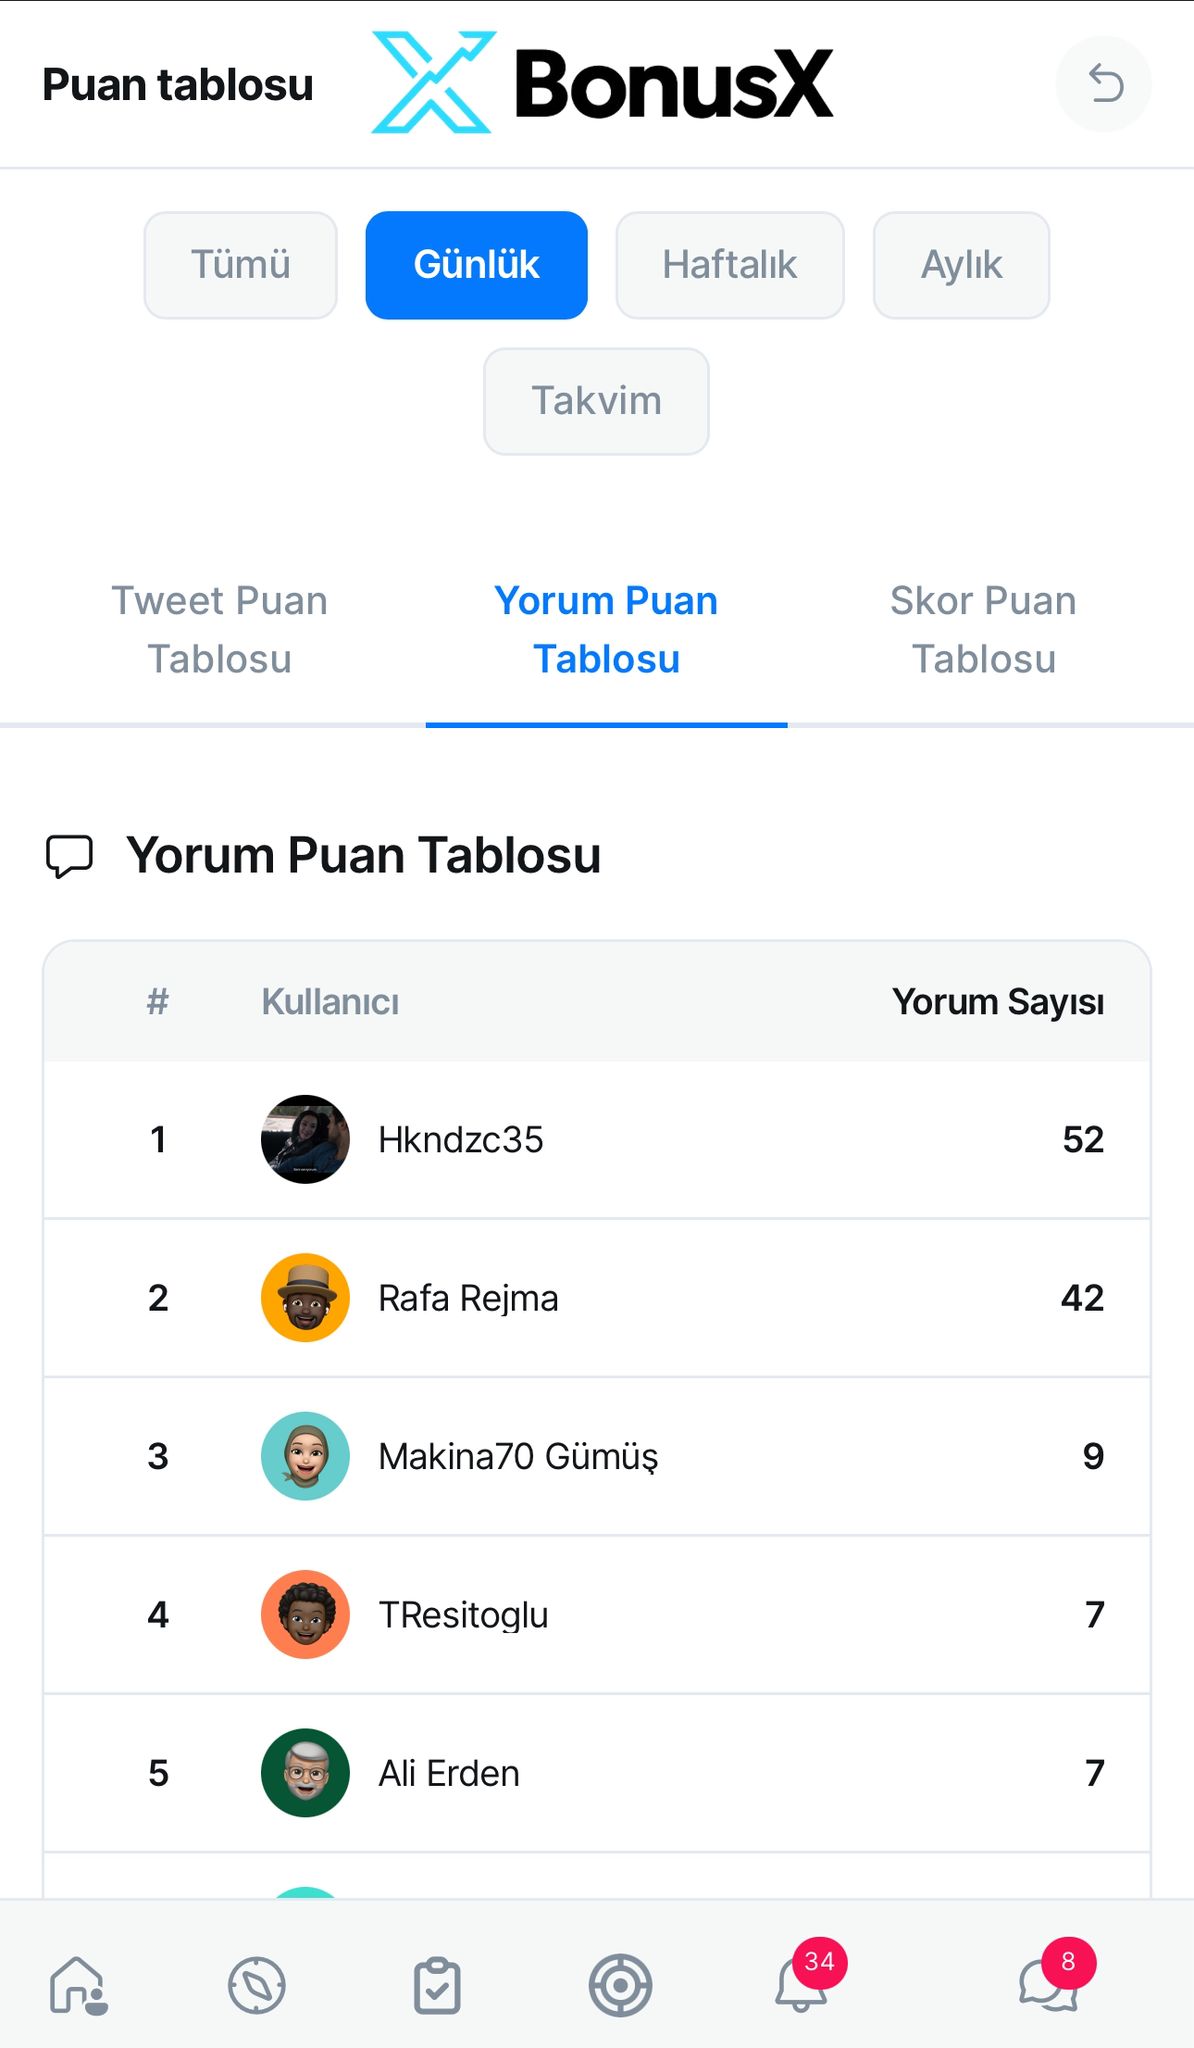Switch to Haftalık filter

(730, 265)
